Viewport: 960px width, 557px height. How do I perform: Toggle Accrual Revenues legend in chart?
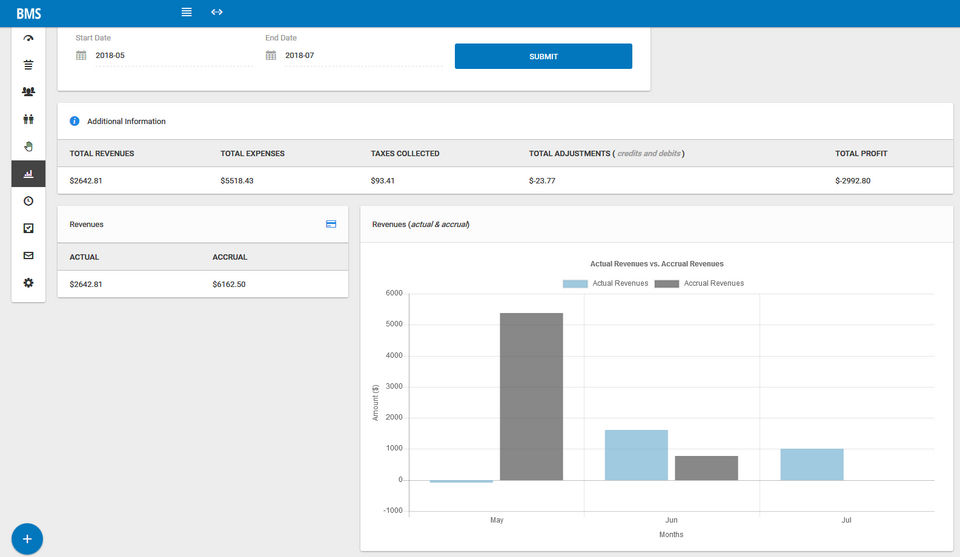(699, 283)
